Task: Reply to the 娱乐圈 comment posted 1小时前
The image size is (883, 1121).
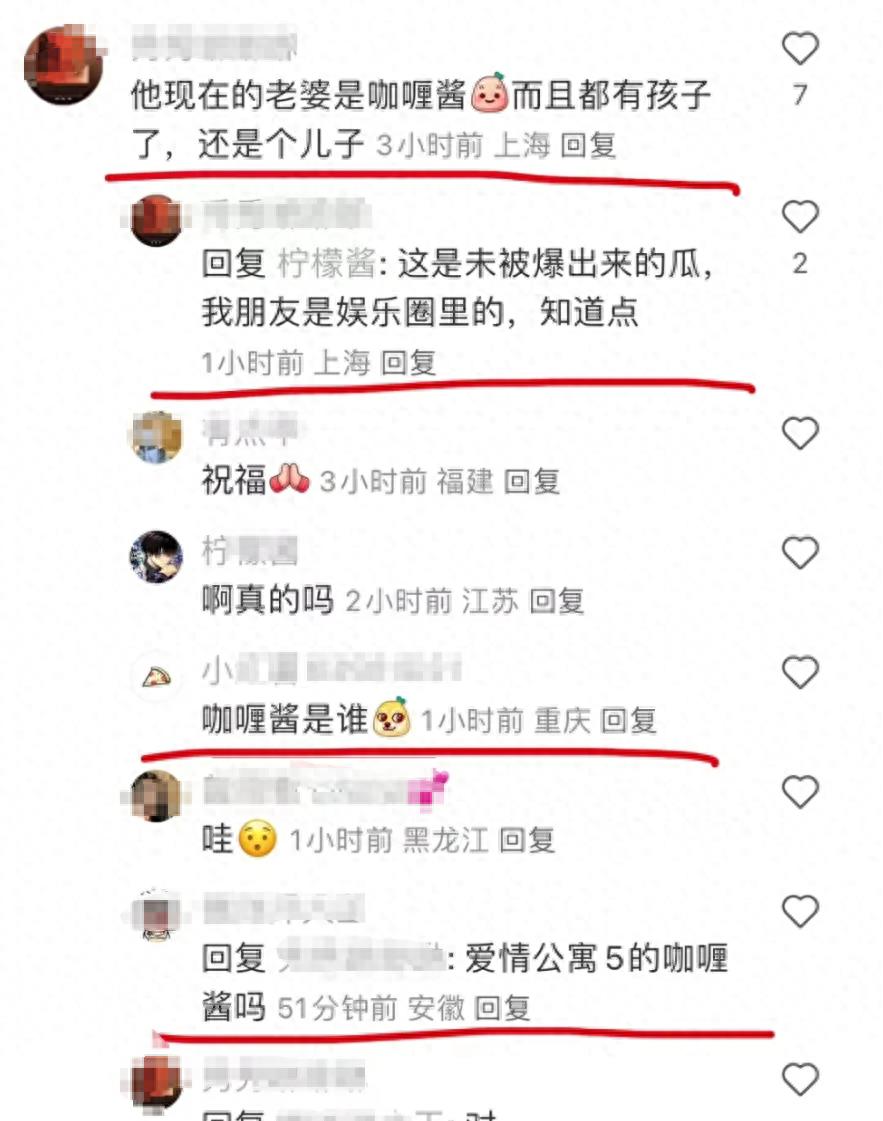Action: point(408,362)
